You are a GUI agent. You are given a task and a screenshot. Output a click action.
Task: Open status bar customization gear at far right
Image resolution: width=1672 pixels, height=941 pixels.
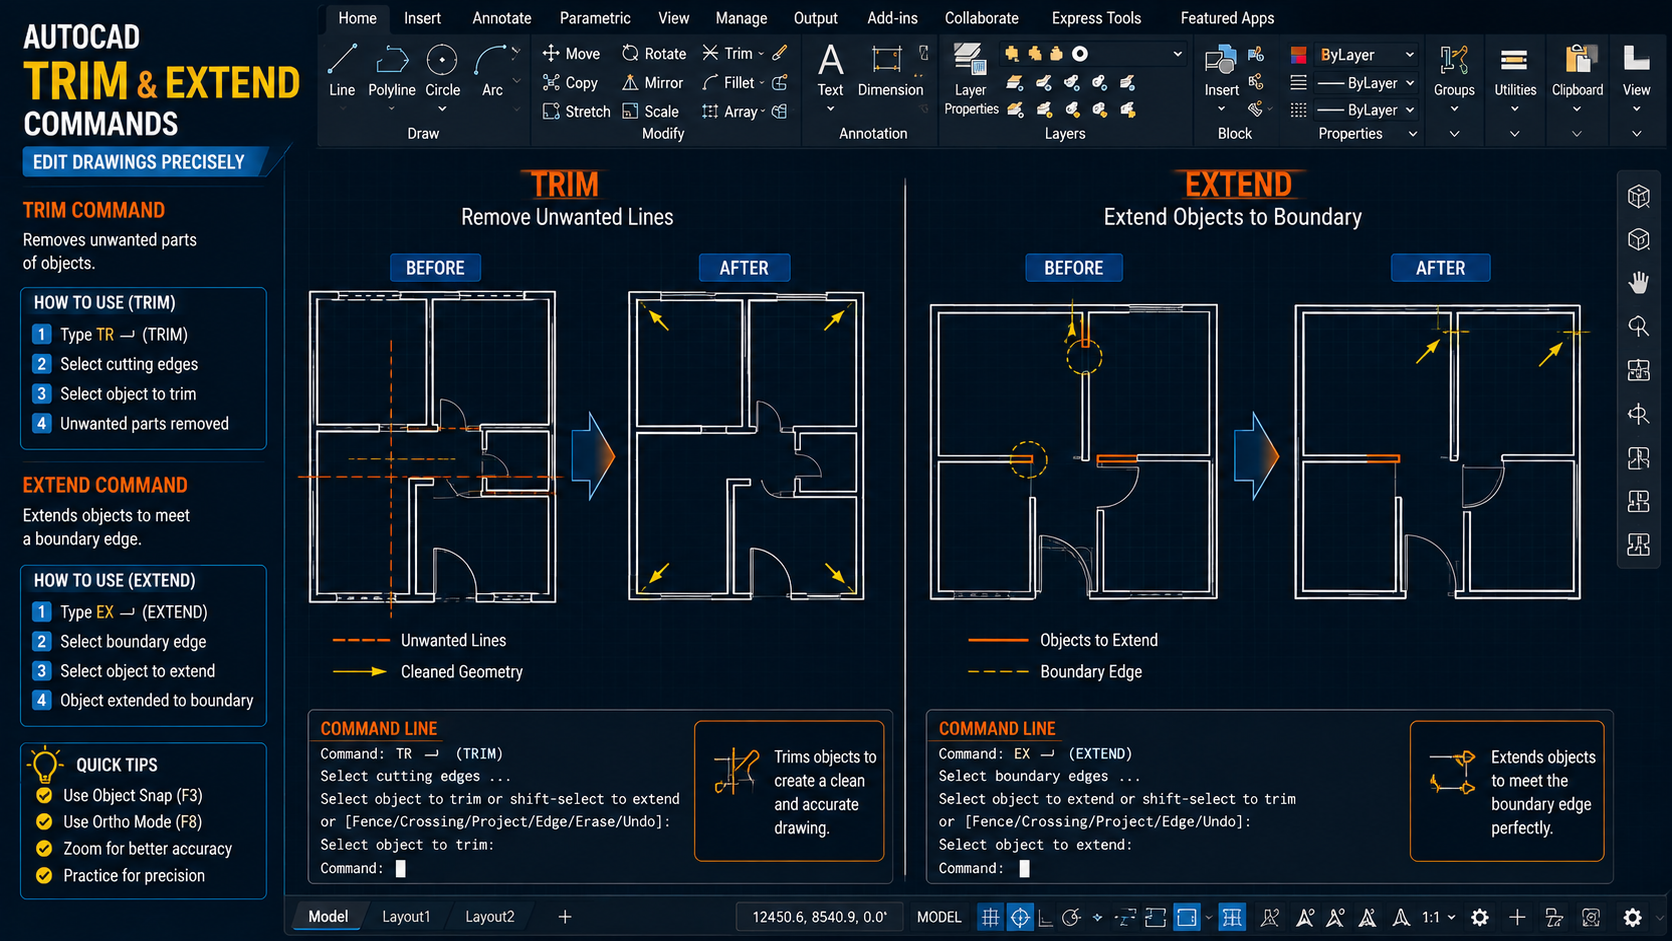point(1632,917)
